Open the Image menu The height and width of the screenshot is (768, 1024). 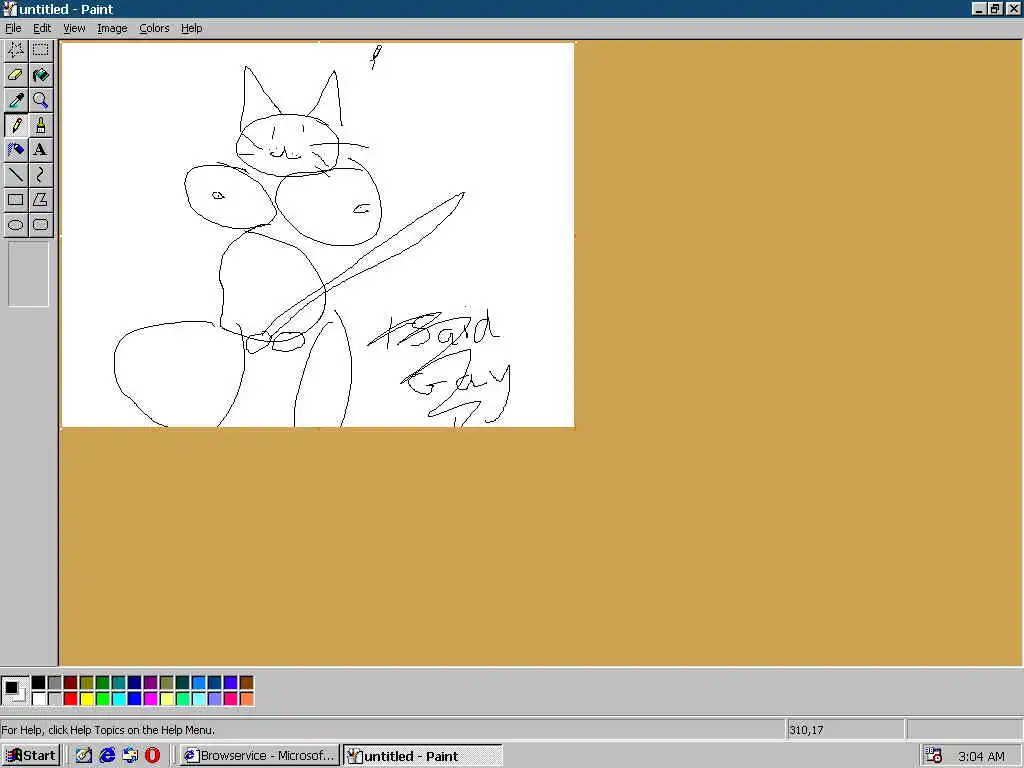112,28
